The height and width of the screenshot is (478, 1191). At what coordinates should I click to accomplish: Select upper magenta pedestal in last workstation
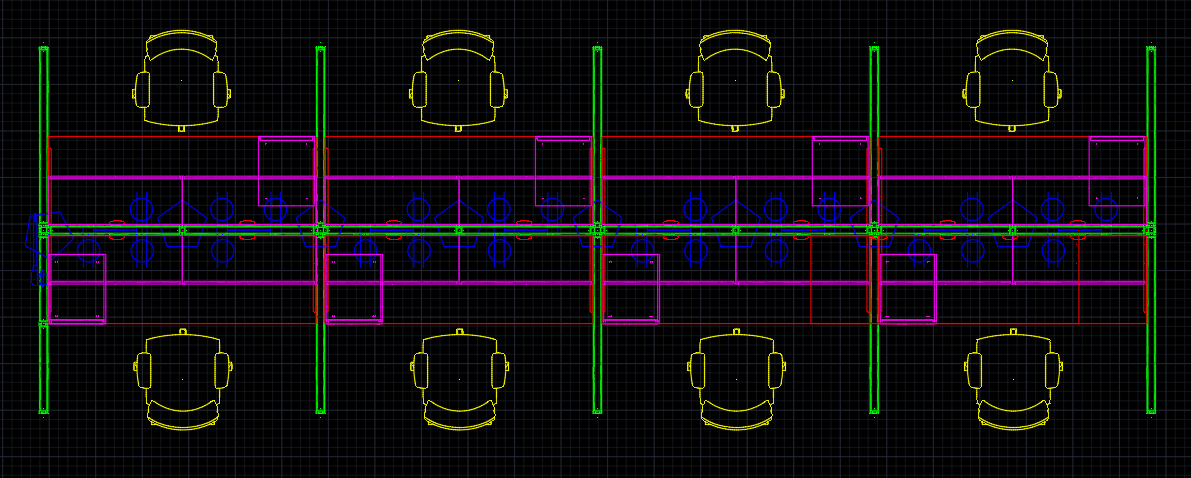point(1117,171)
